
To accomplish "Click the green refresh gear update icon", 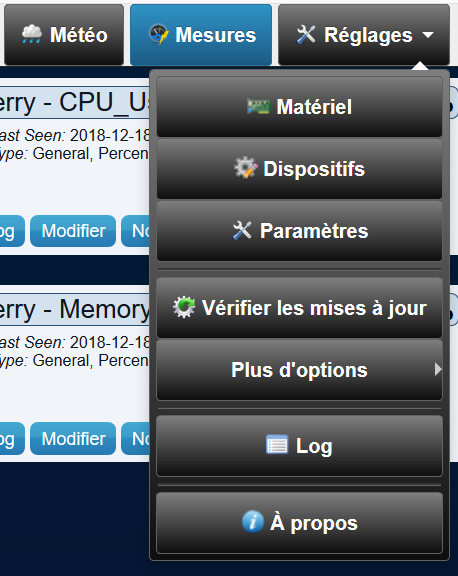I will 184,307.
